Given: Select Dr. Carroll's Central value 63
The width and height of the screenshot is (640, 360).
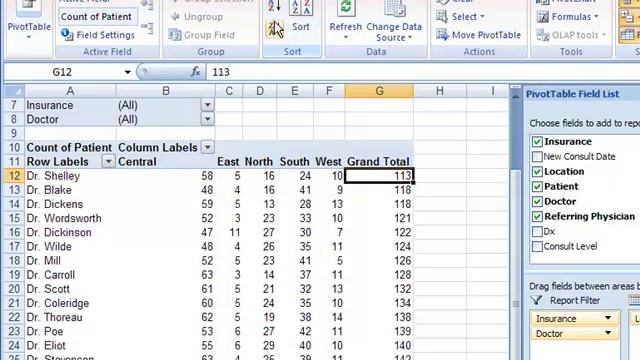Looking at the screenshot, I should [x=166, y=275].
